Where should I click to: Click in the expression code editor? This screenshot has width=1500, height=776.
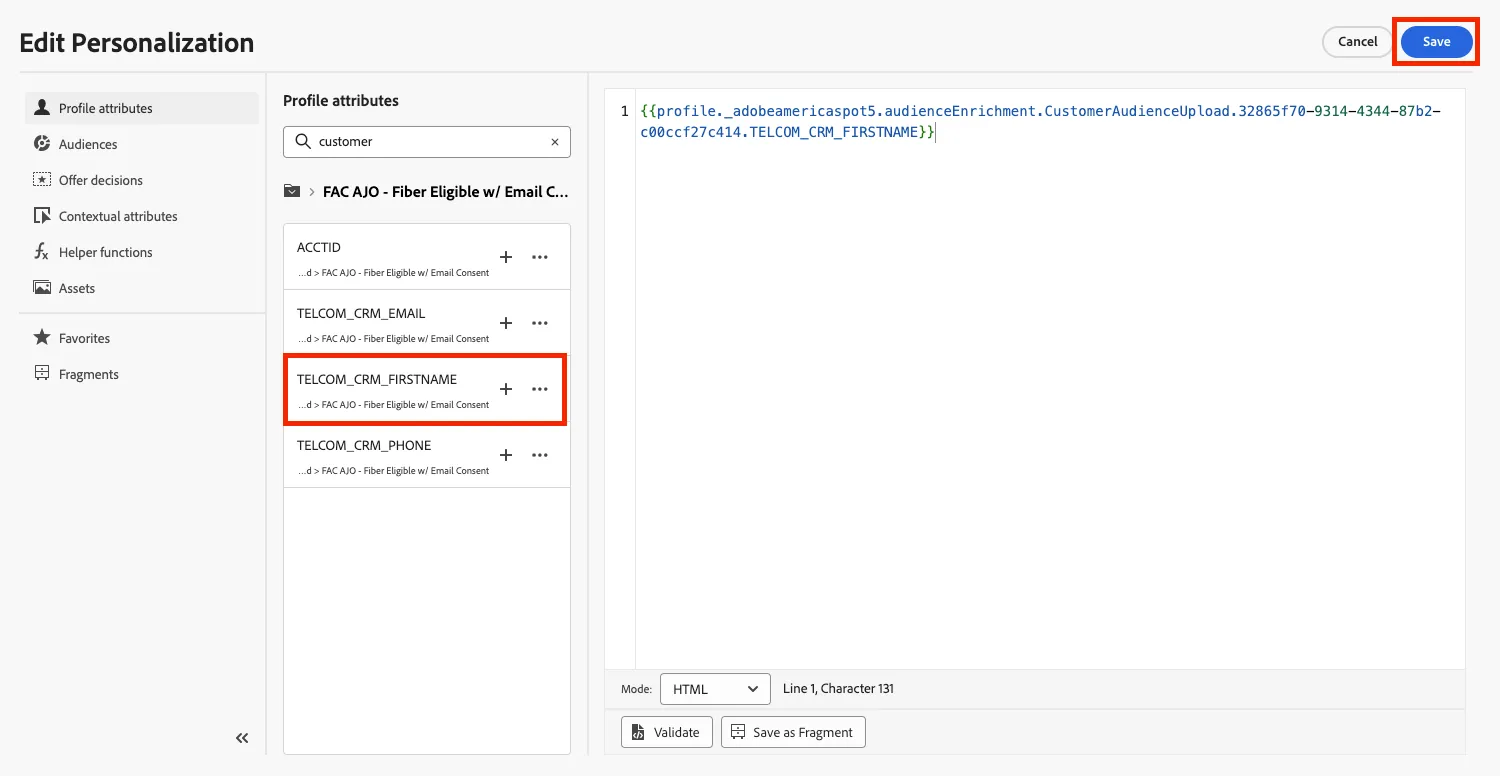1050,380
